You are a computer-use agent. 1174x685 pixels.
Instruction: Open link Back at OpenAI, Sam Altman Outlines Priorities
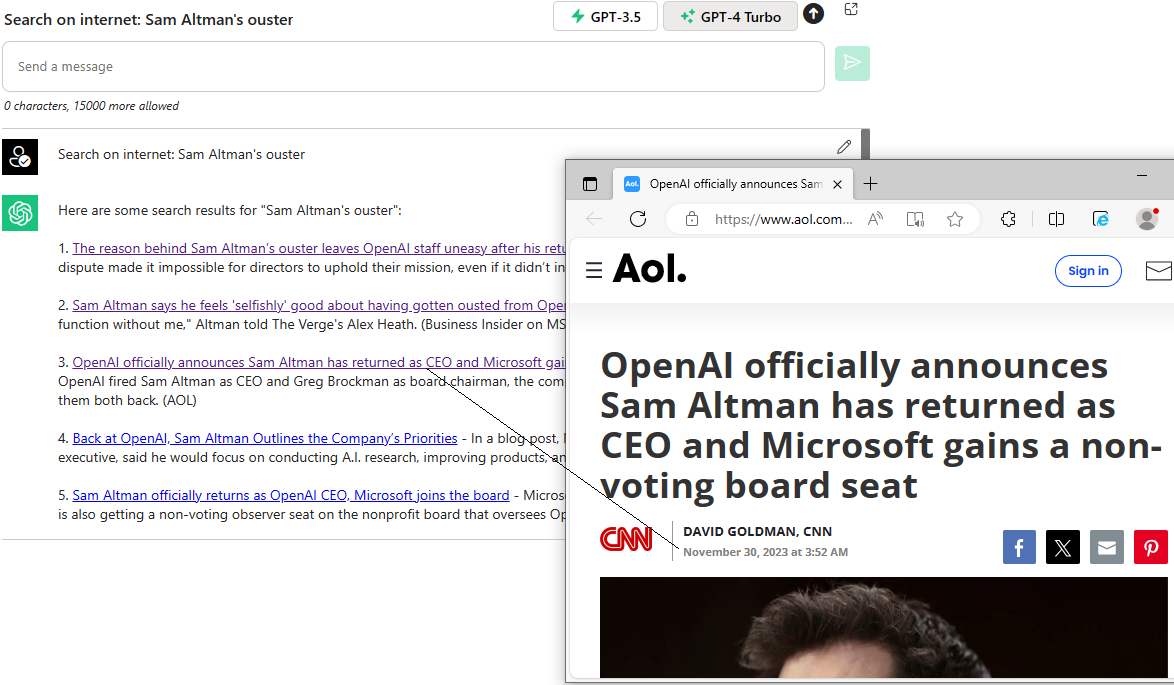(x=265, y=438)
